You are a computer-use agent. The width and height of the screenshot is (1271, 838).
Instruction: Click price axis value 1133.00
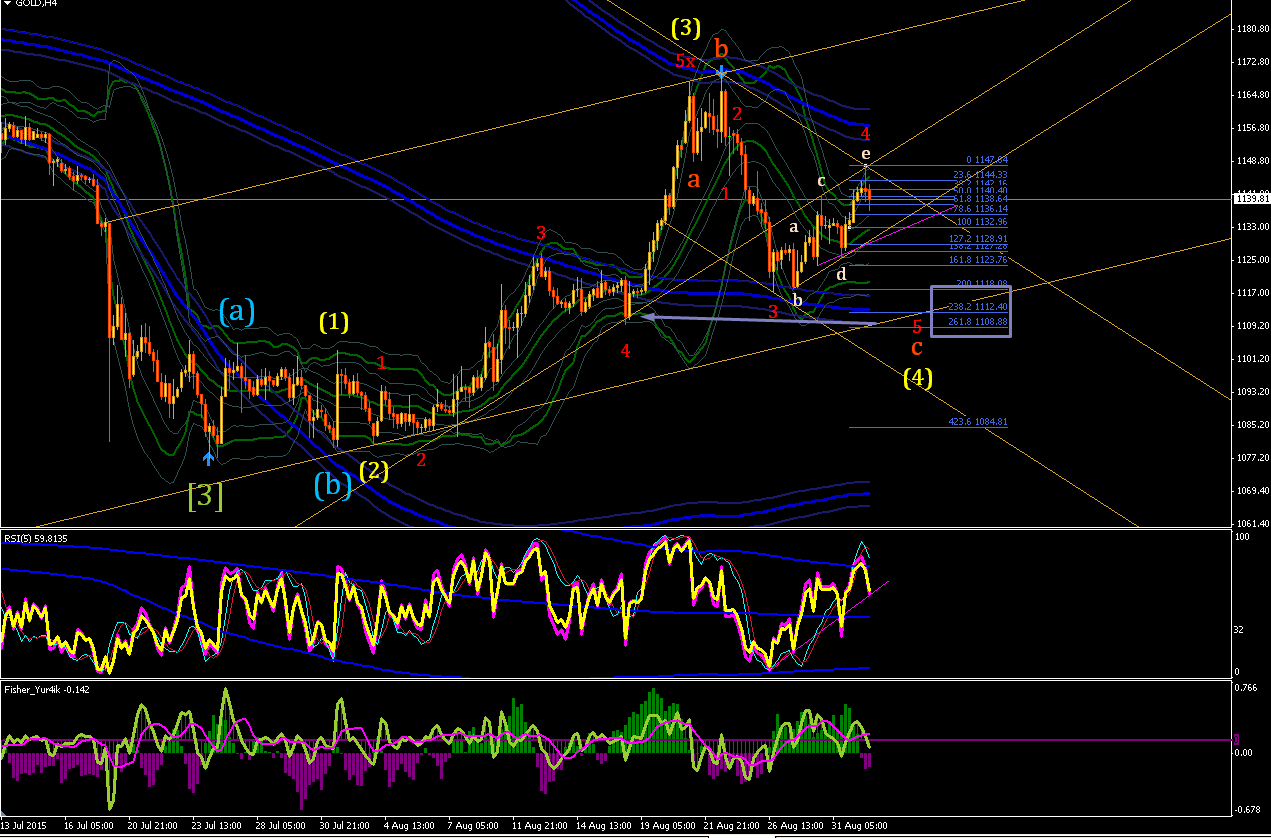(1252, 227)
